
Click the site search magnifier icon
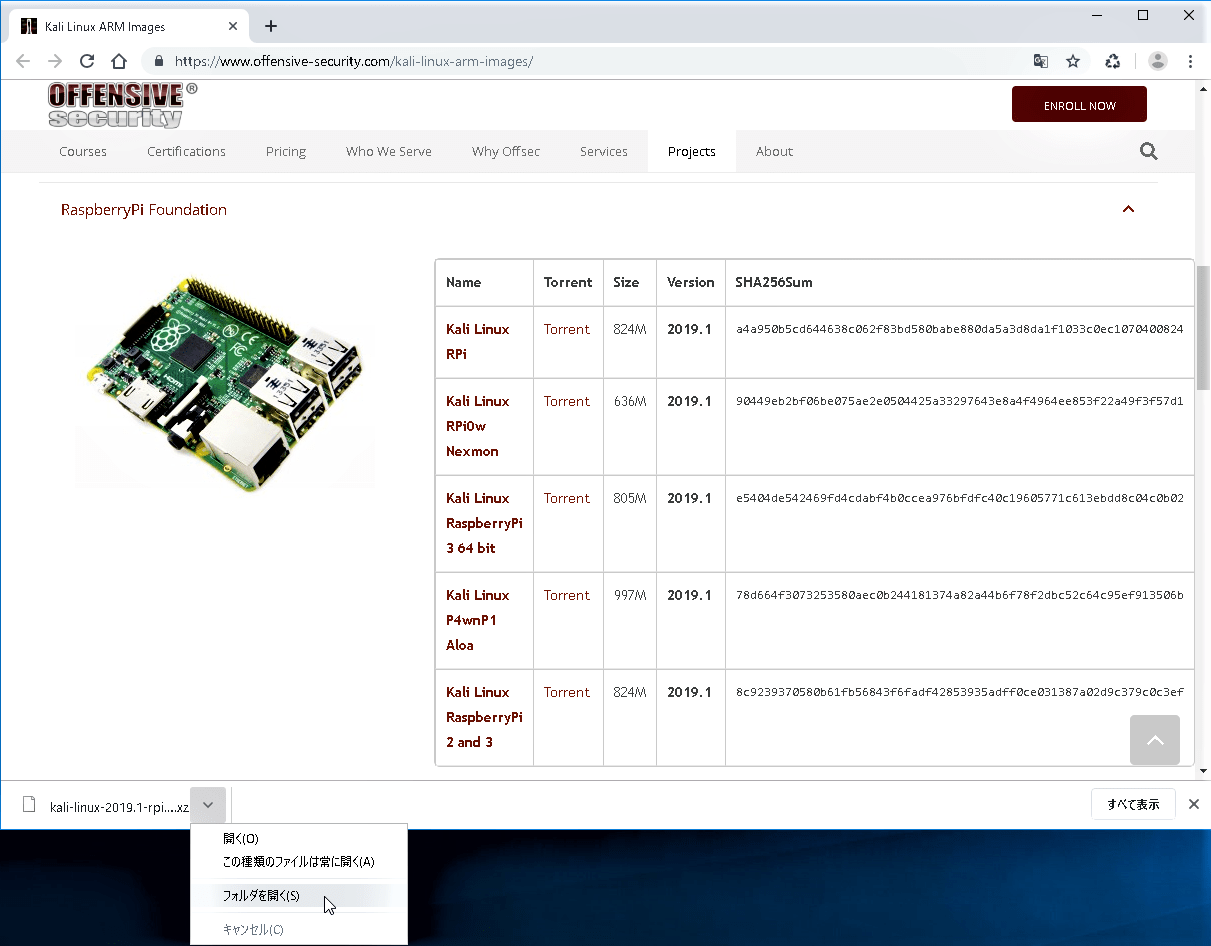(1148, 152)
